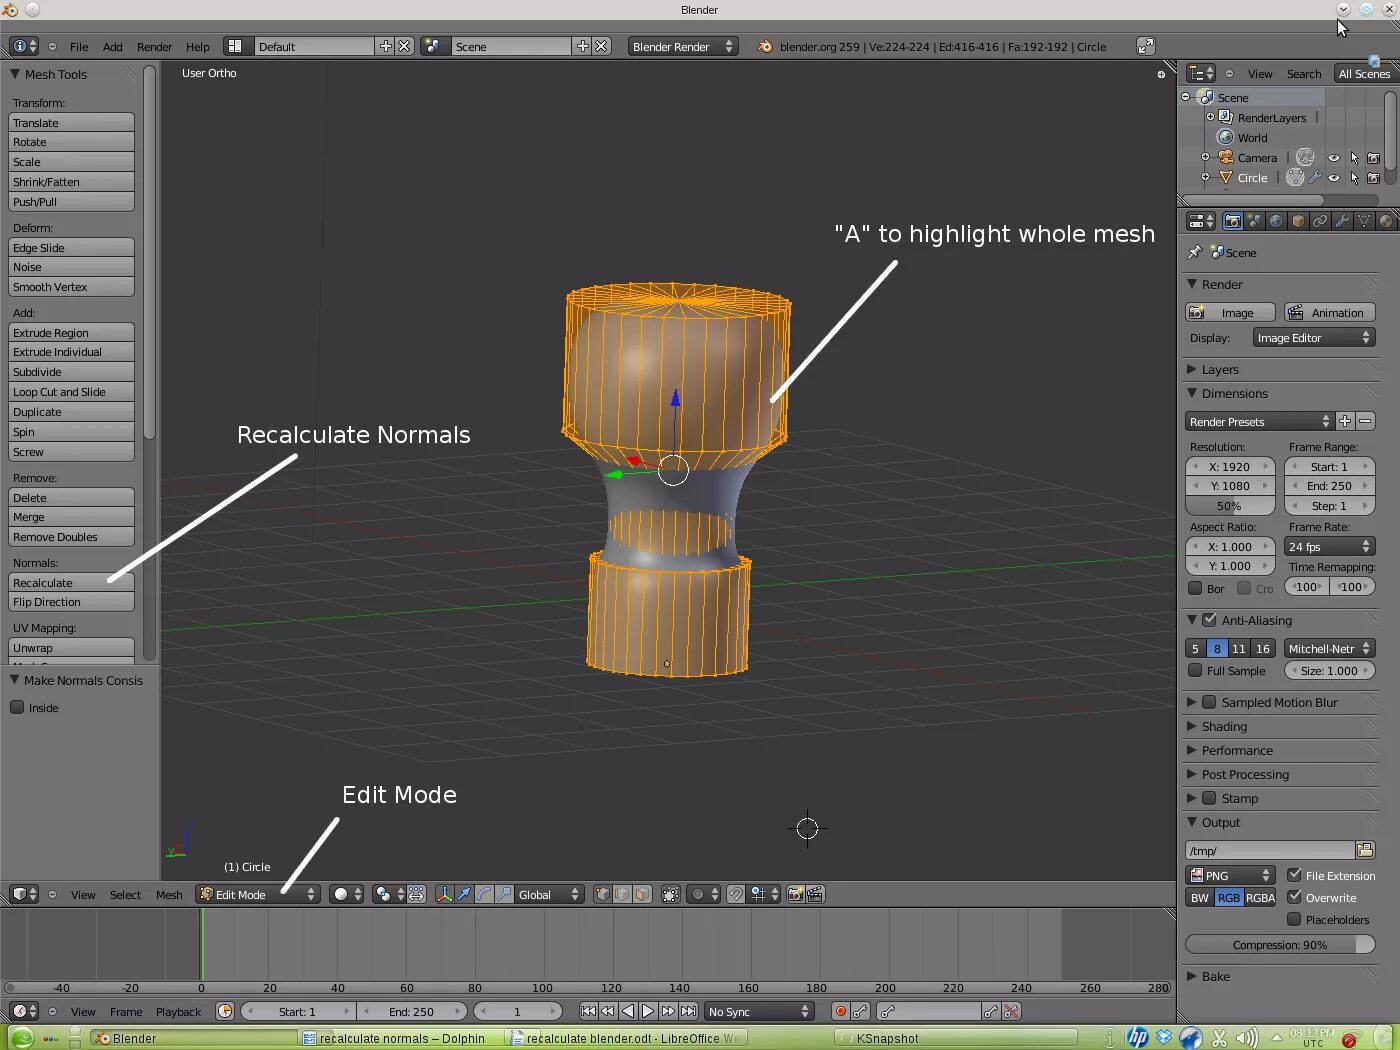Open the No Sync dropdown
Screen dimensions: 1400x1050
click(x=759, y=1011)
